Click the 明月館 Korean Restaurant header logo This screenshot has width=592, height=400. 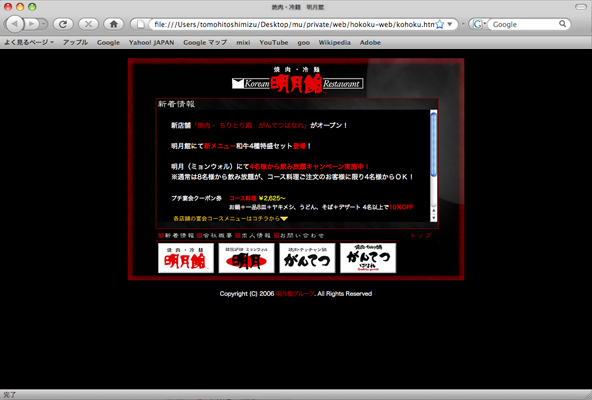[298, 80]
